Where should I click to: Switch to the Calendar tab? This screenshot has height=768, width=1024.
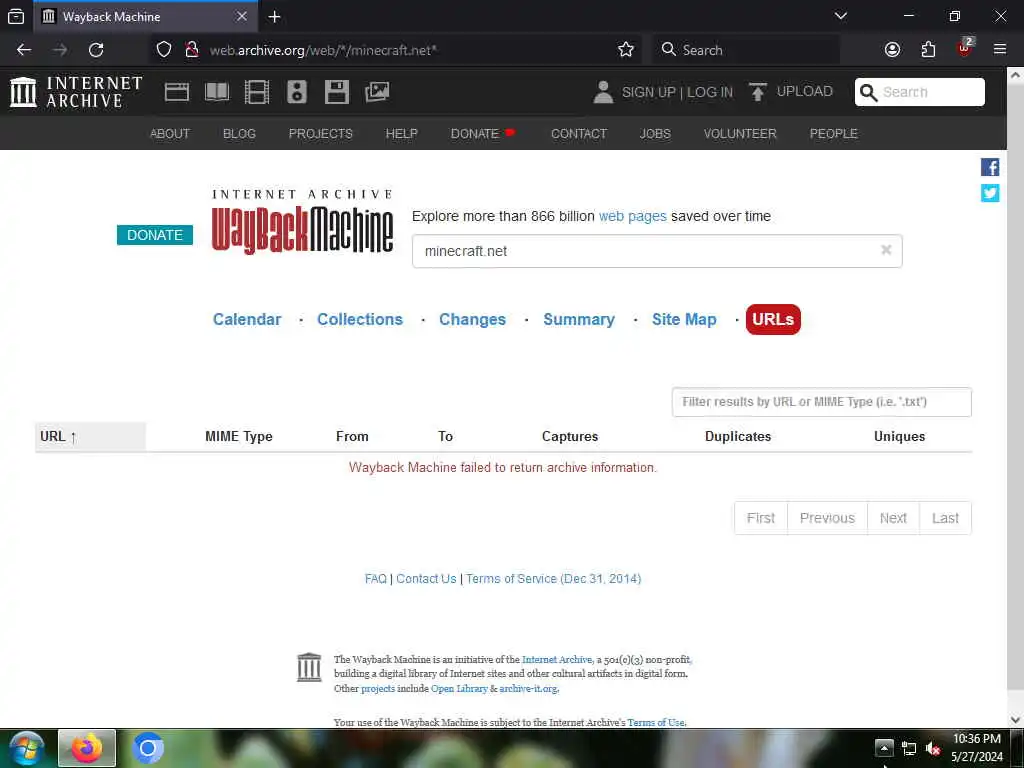(247, 319)
